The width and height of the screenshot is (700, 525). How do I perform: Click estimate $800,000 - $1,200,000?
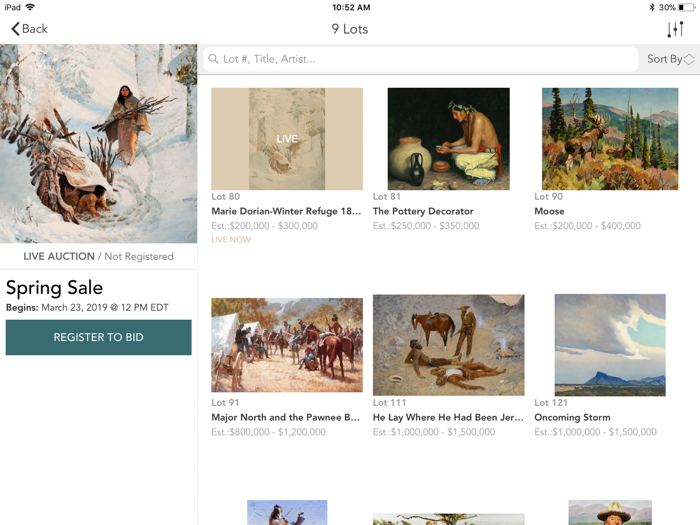[269, 432]
